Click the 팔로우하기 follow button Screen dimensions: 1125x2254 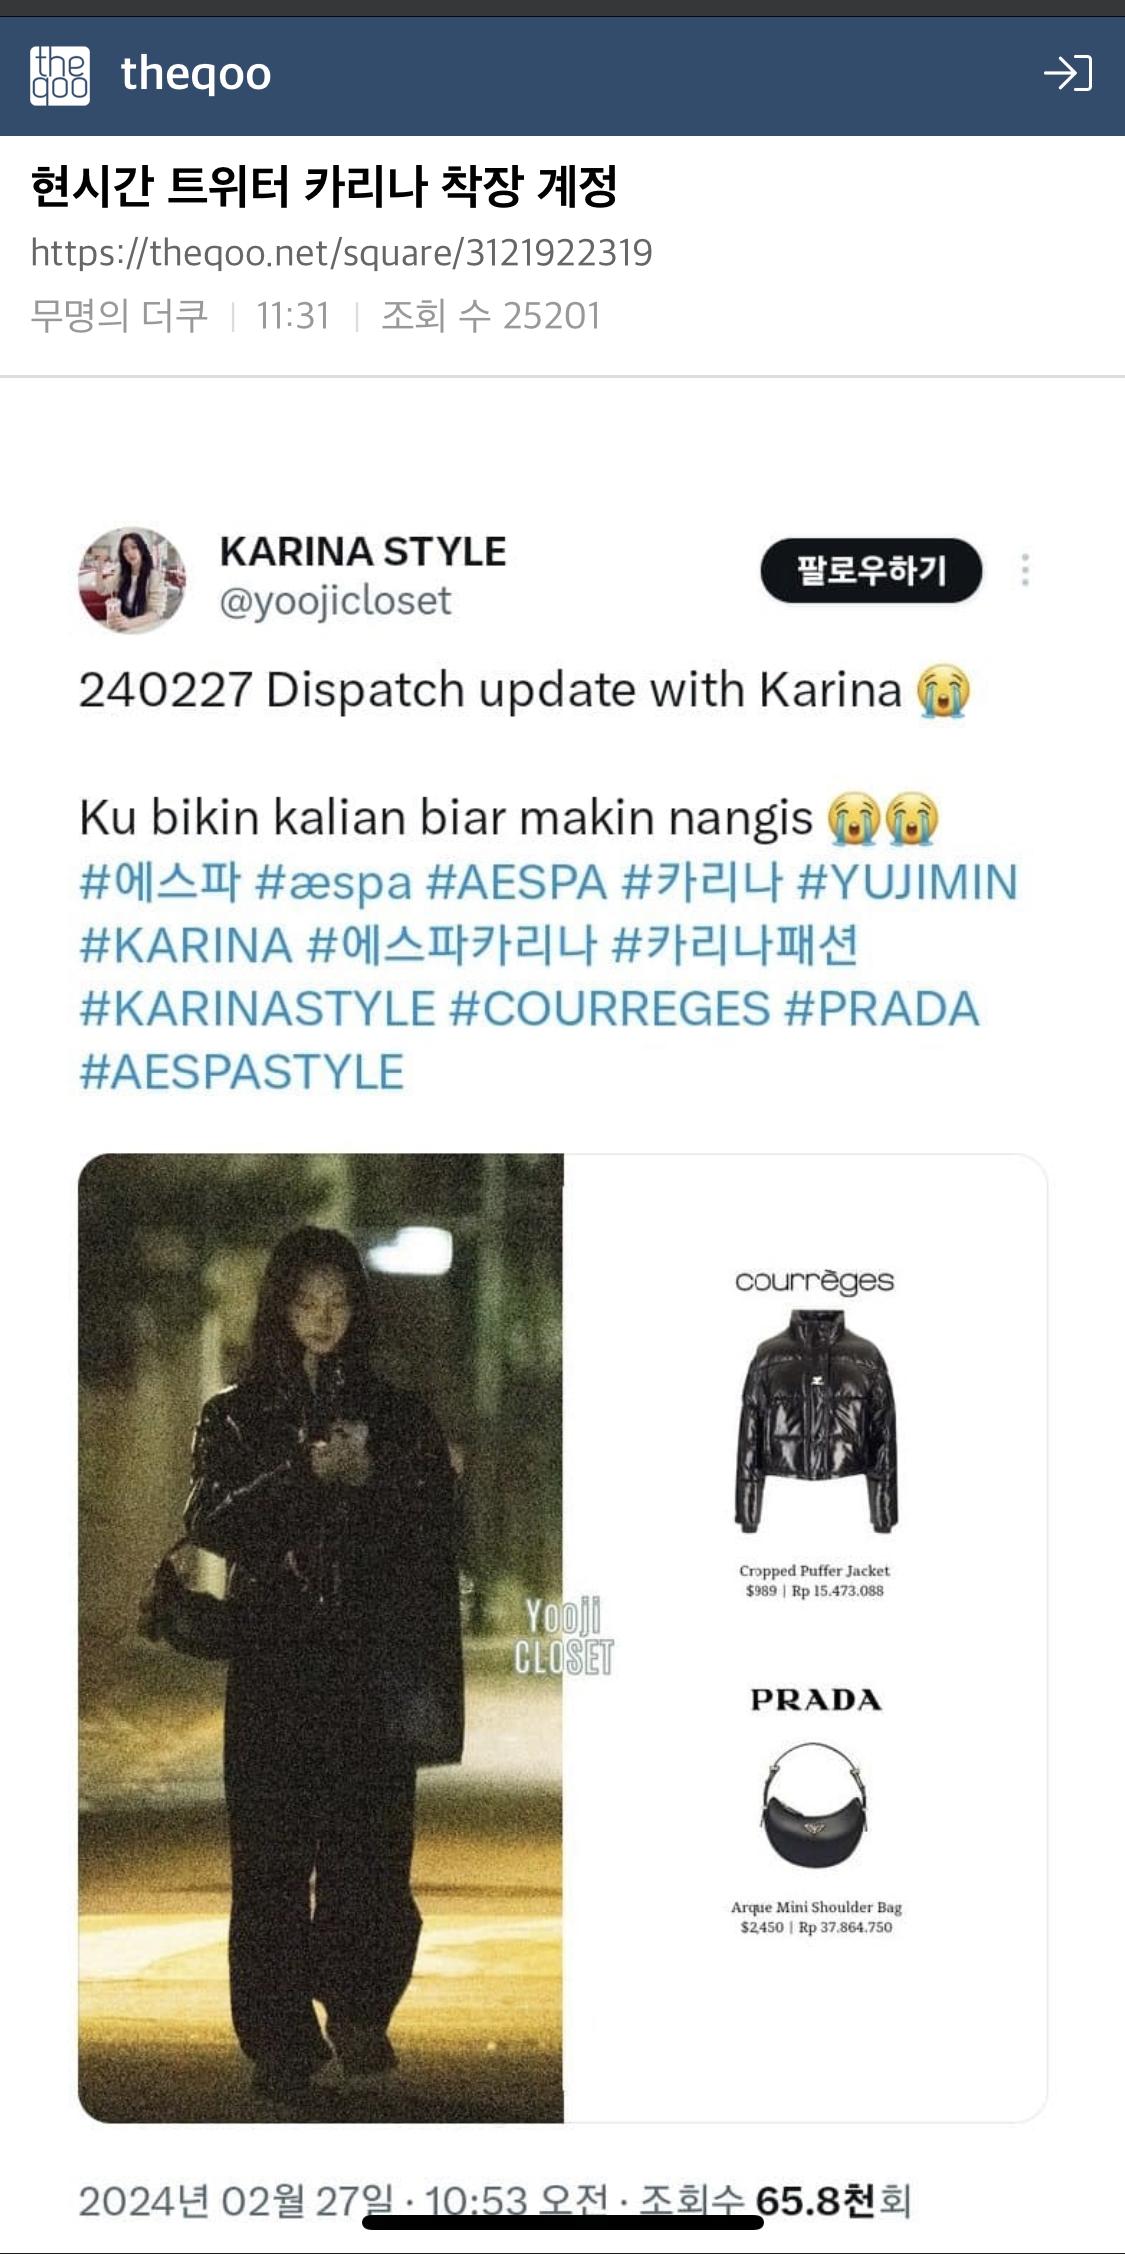point(871,570)
